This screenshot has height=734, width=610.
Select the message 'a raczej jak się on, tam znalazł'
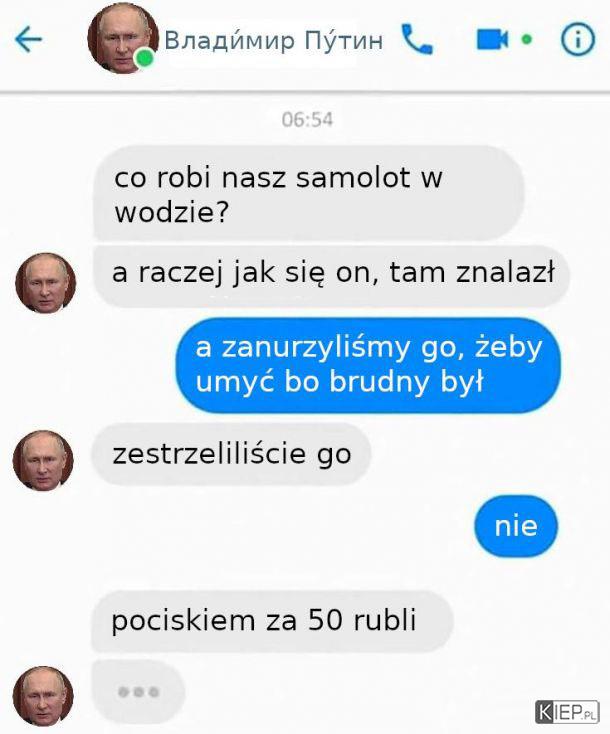pos(331,275)
